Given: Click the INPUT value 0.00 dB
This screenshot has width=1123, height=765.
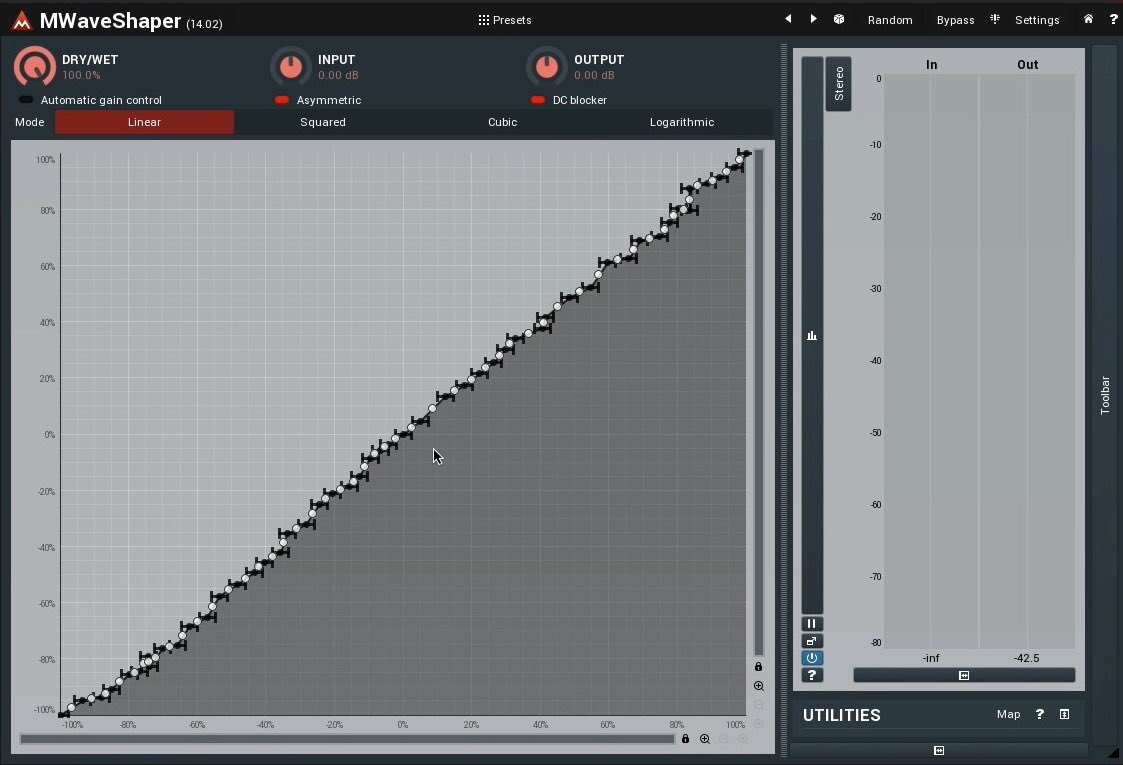Looking at the screenshot, I should (x=338, y=75).
